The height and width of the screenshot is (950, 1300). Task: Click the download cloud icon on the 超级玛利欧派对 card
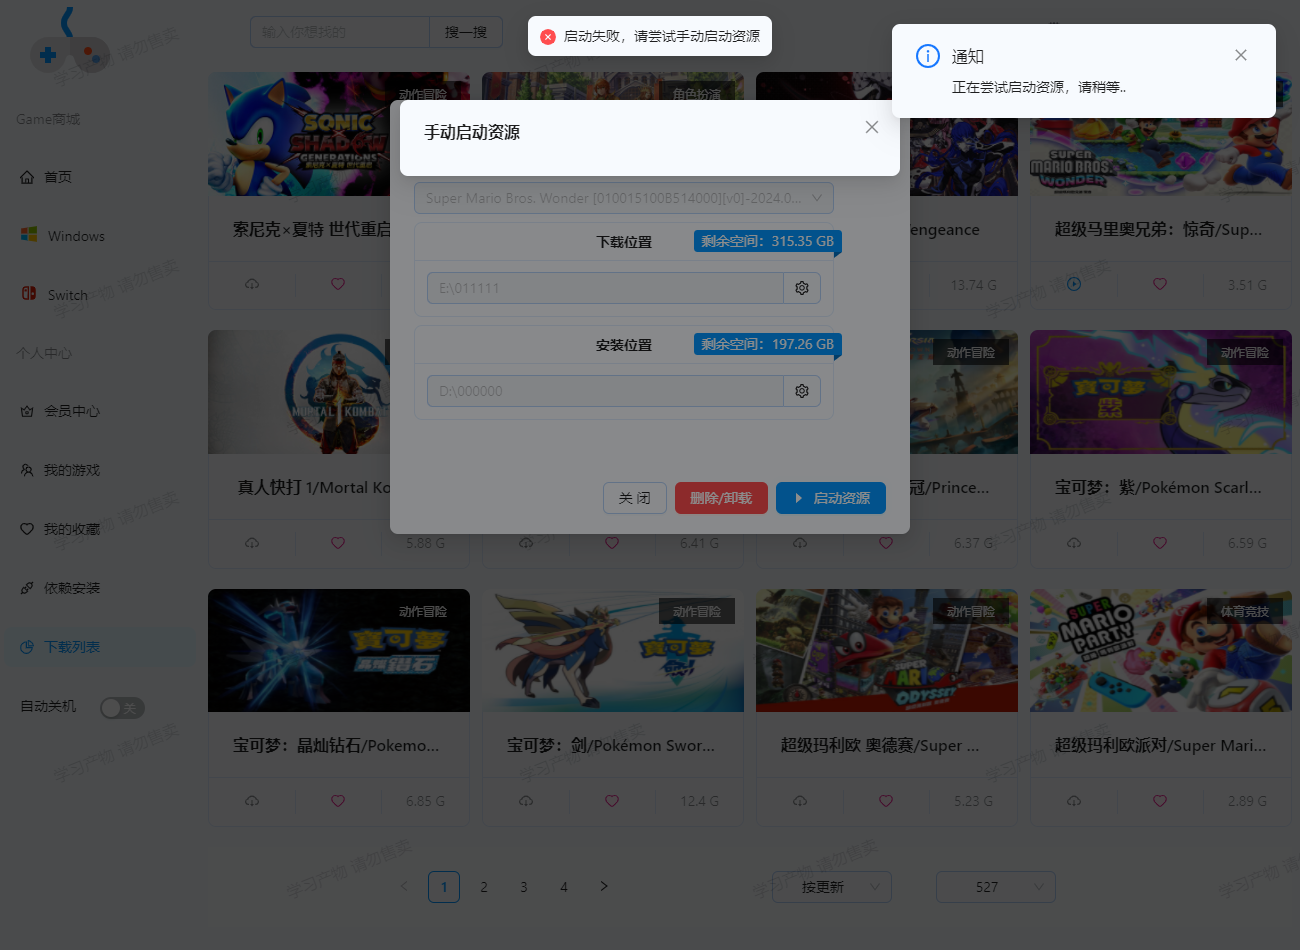pyautogui.click(x=1074, y=801)
